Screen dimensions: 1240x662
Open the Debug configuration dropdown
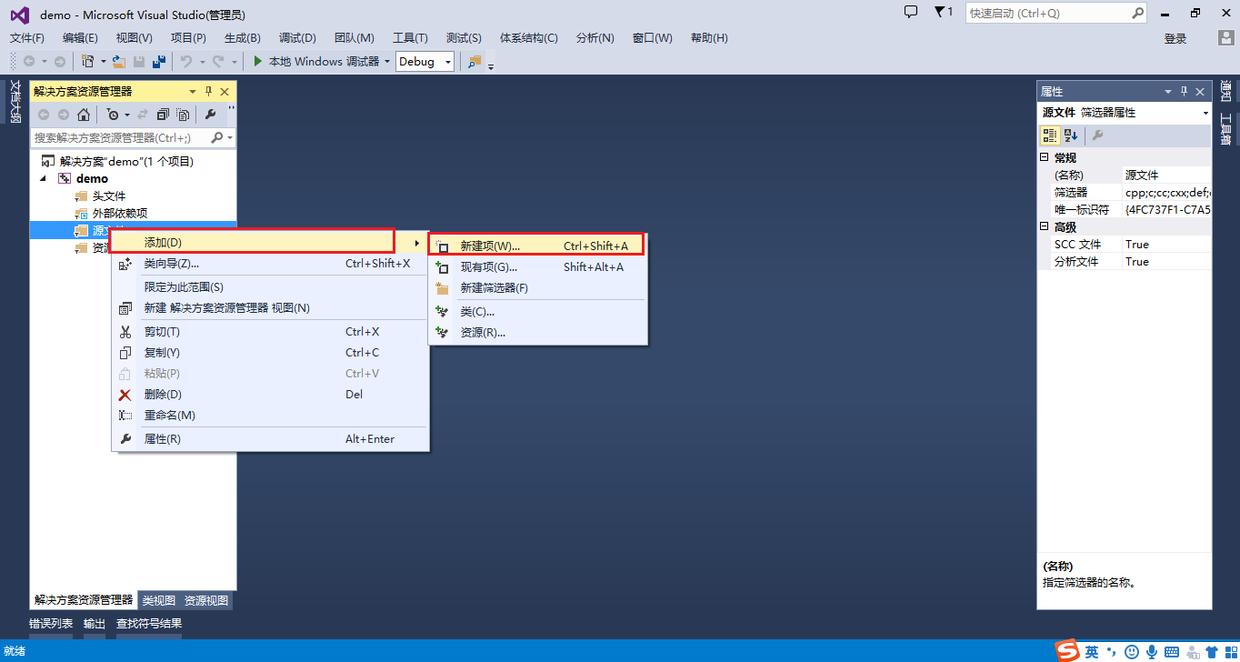click(x=447, y=61)
